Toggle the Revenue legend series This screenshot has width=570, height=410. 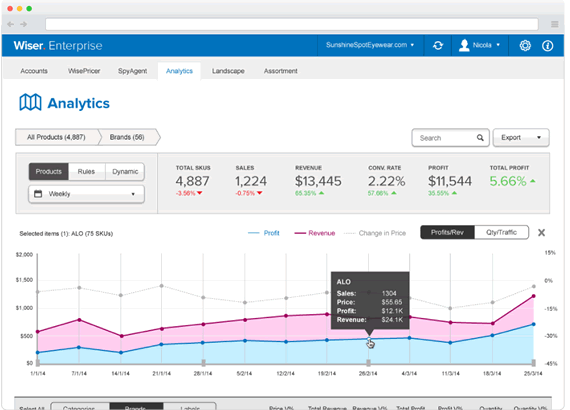[x=315, y=233]
